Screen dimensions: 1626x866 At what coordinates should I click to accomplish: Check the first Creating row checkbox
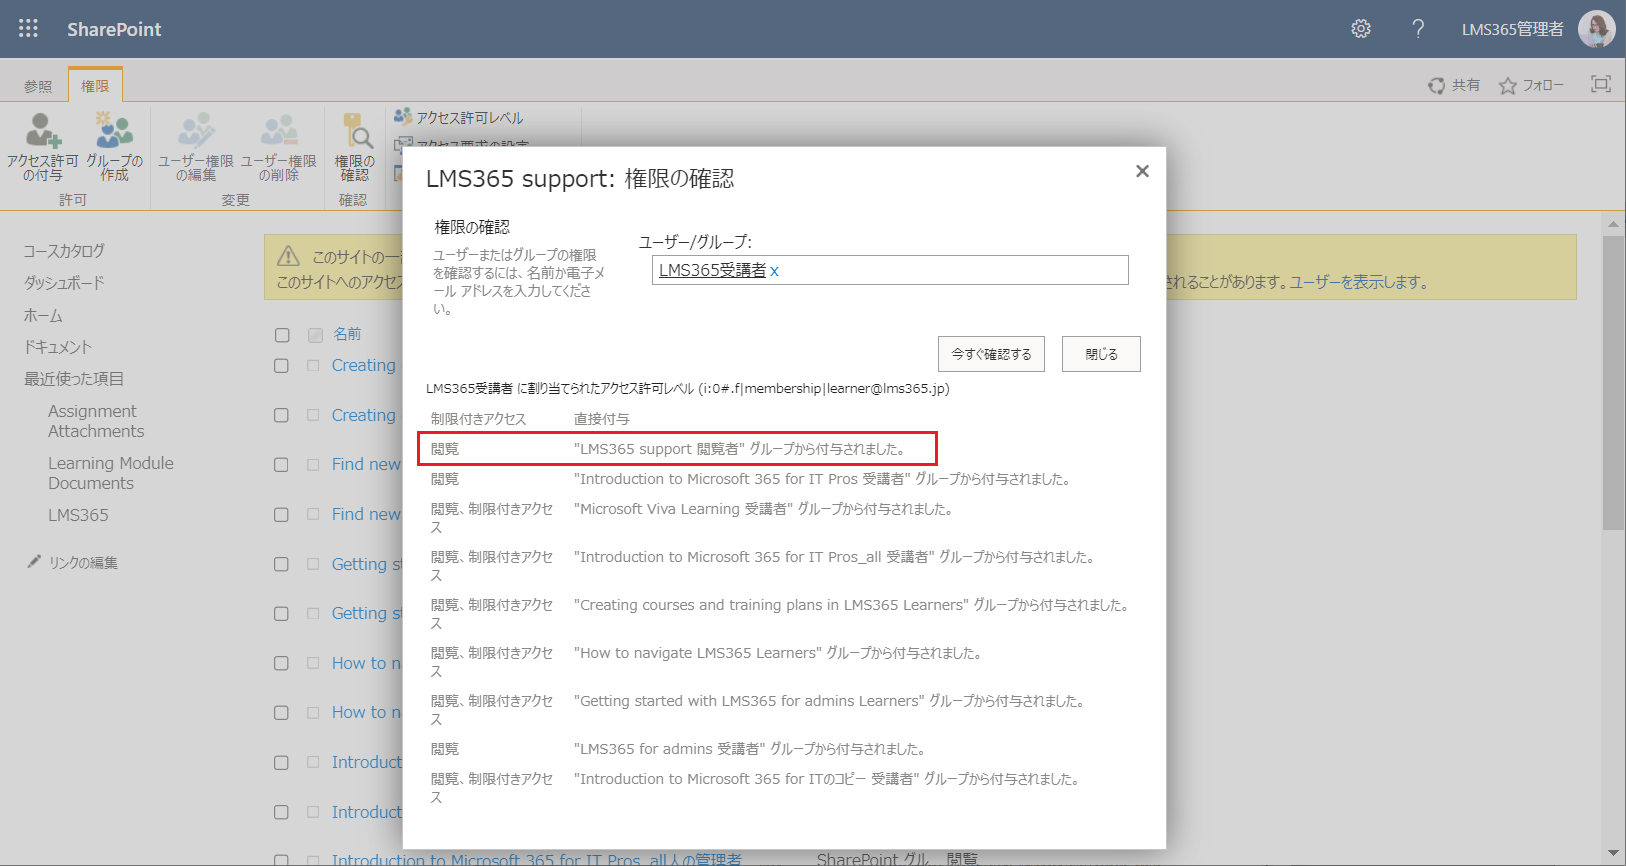pos(282,366)
